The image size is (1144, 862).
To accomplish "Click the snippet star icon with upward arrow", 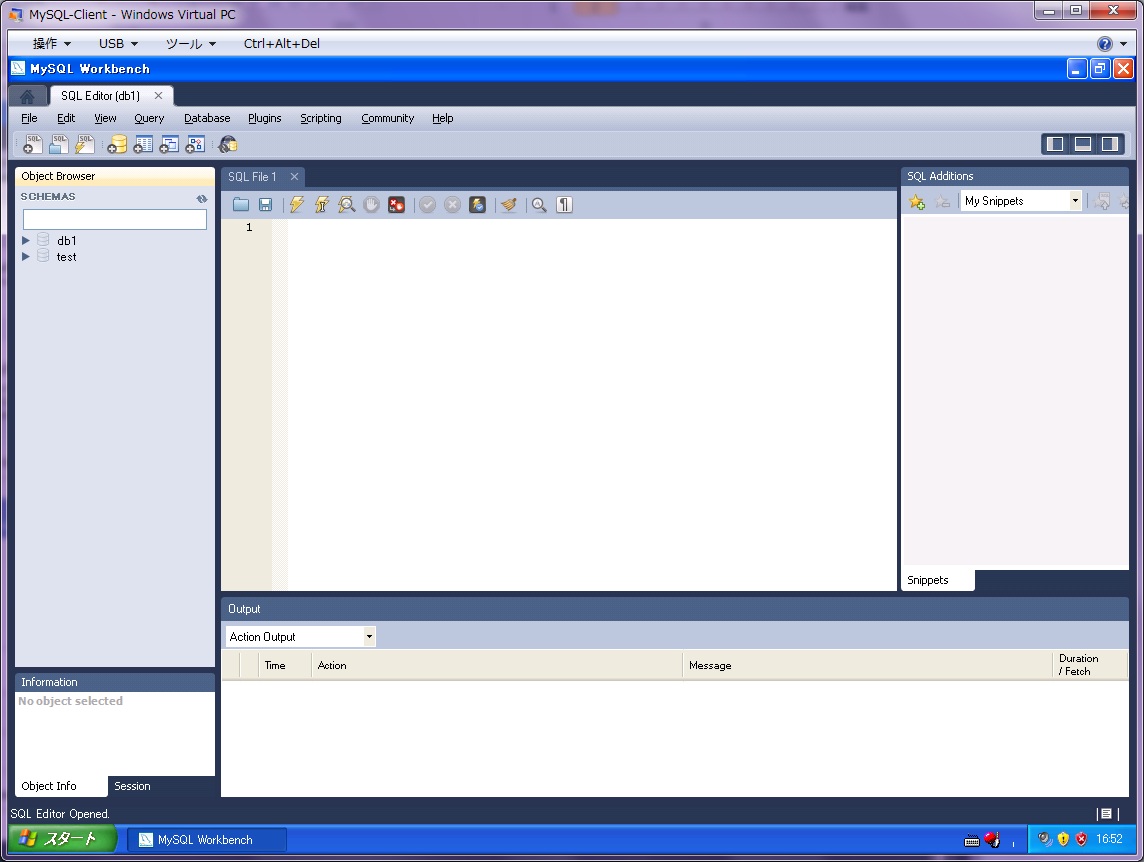I will pyautogui.click(x=1102, y=201).
